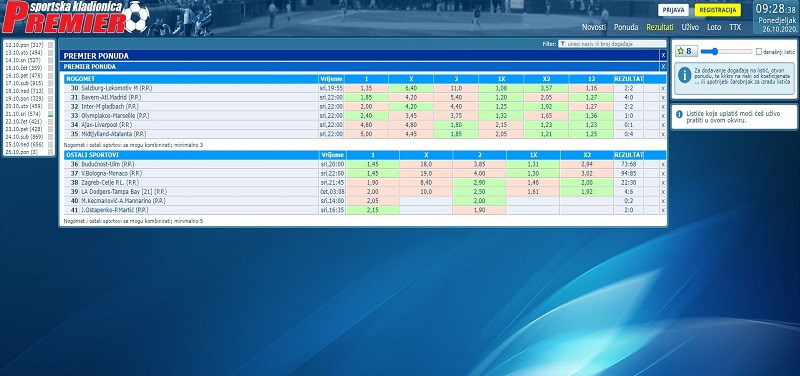
Task: Remove Salzburg-Lokomotiv M row with its x
Action: 663,88
